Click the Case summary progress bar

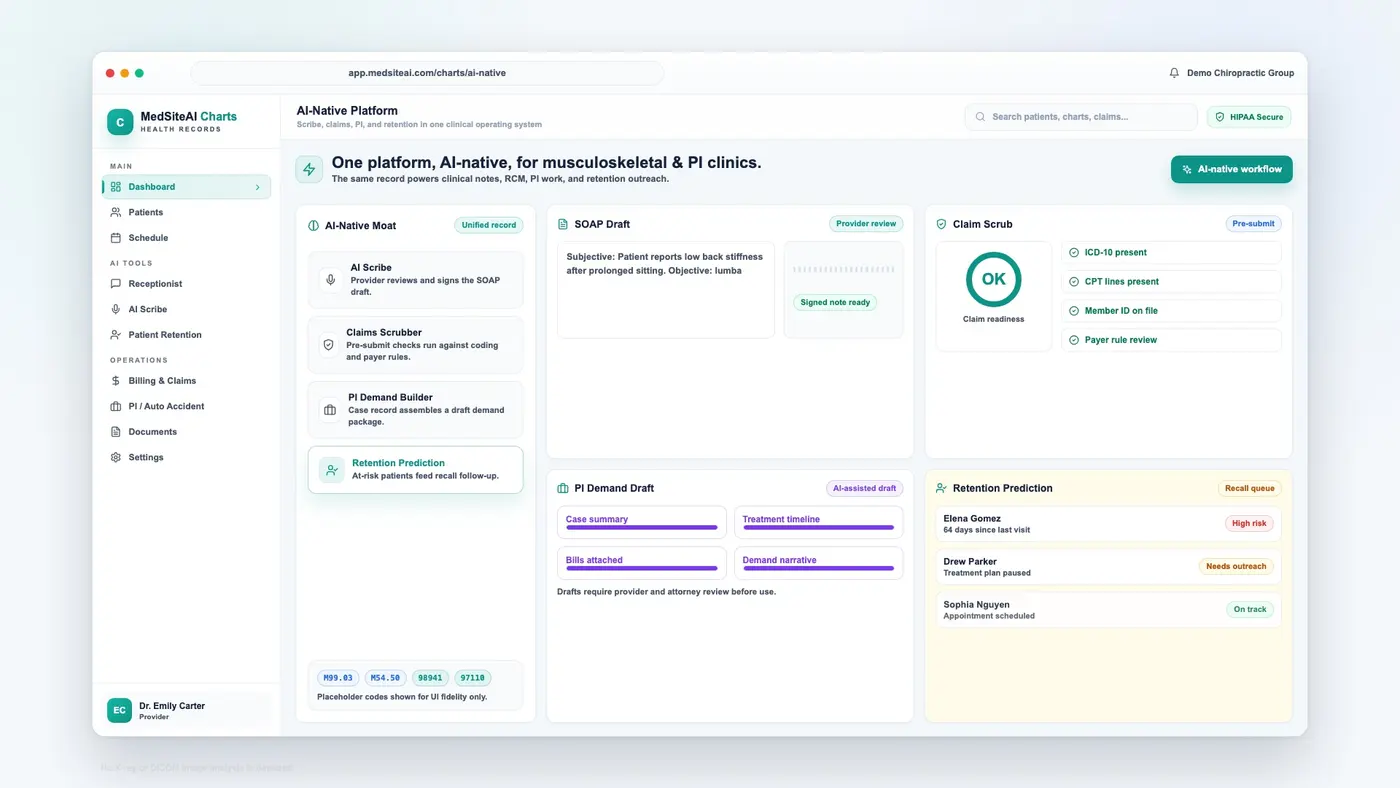(642, 527)
